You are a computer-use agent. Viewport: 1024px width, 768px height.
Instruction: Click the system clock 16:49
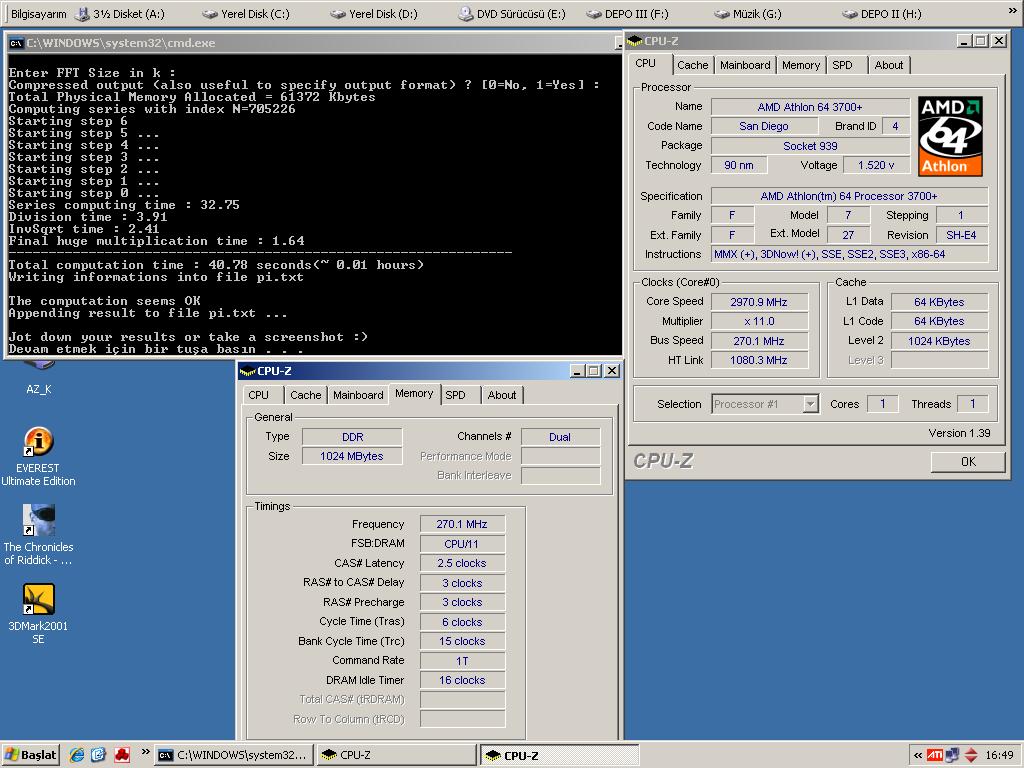tap(999, 756)
